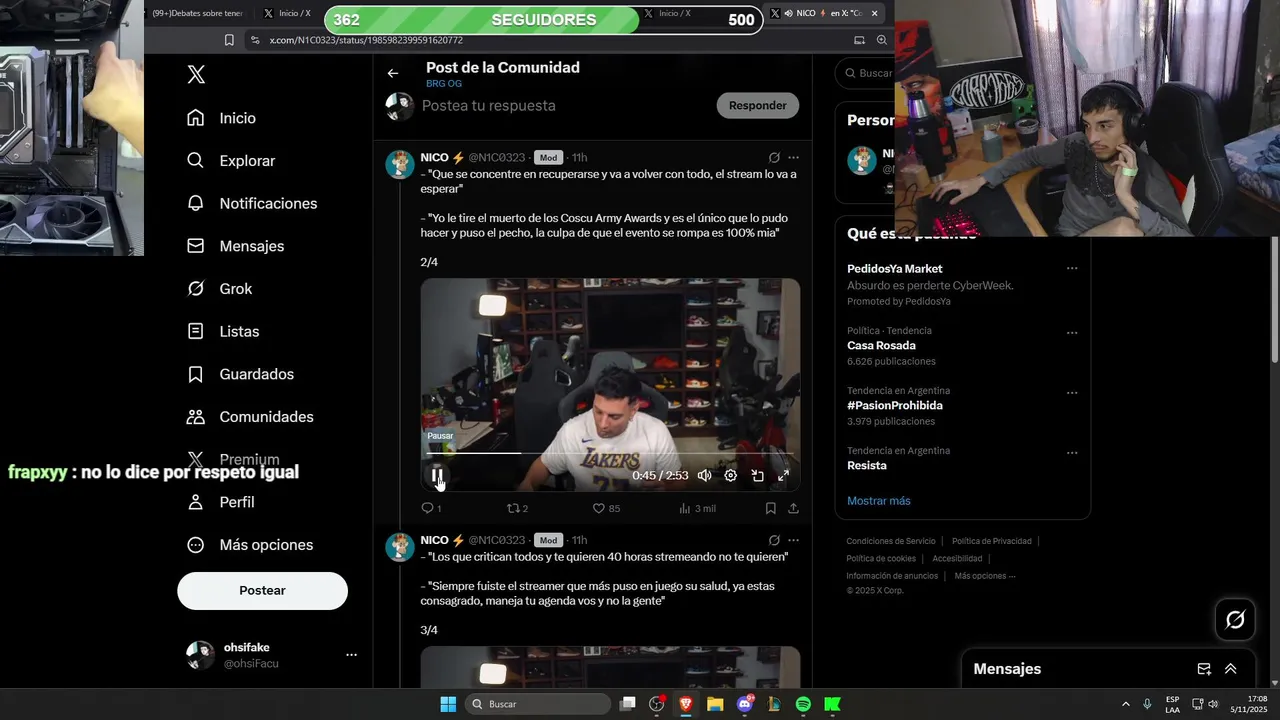Click the bookmark icon left of address bar

pos(229,40)
